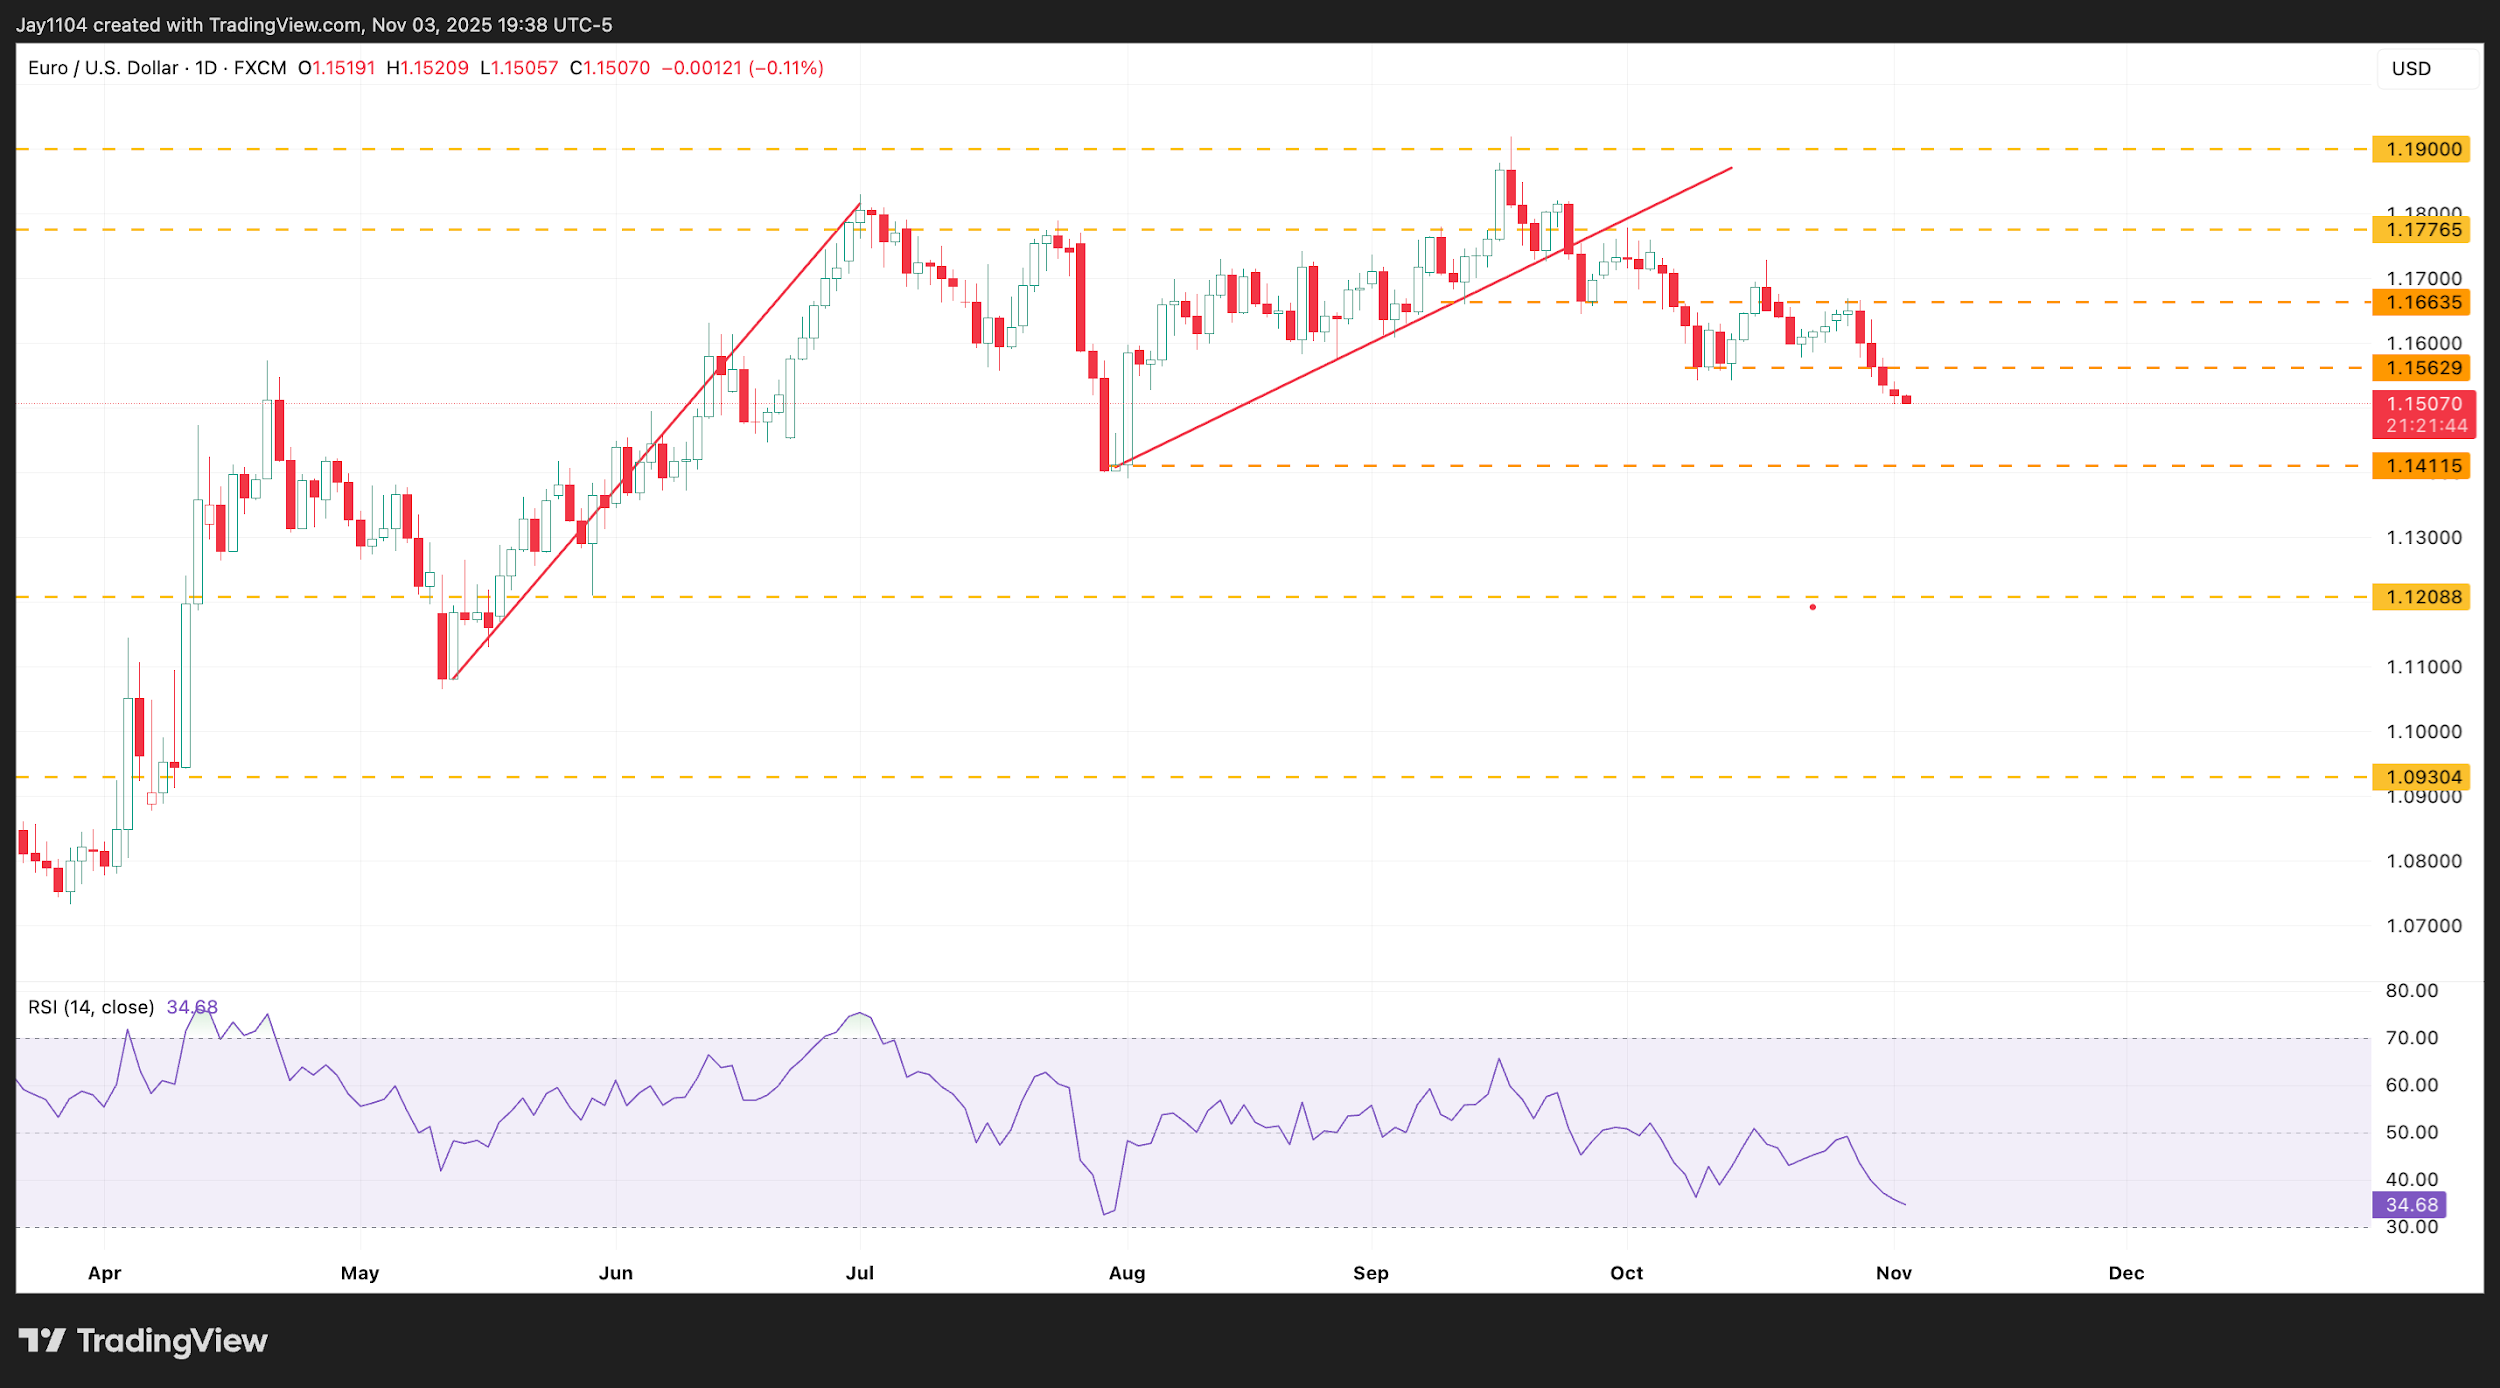Click the Jul label on time axis
2500x1388 pixels.
pyautogui.click(x=859, y=1273)
